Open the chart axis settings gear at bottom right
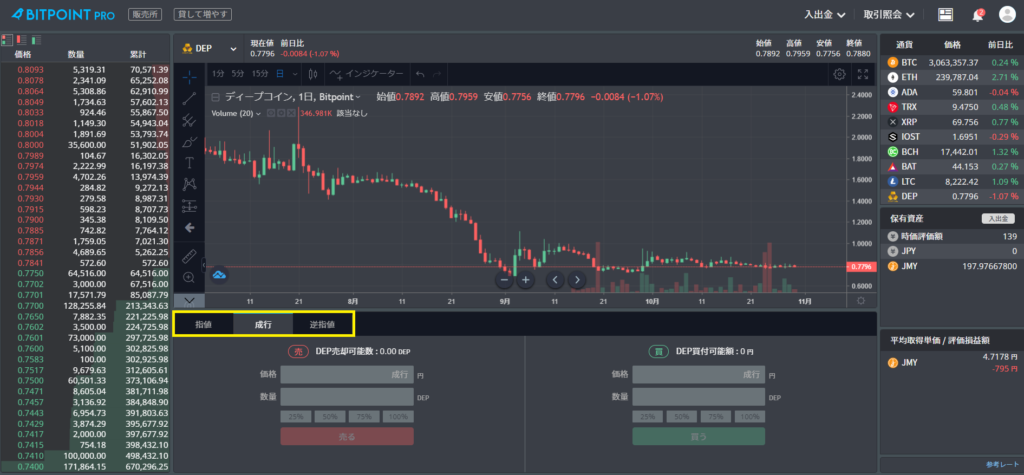The image size is (1024, 475). [861, 301]
